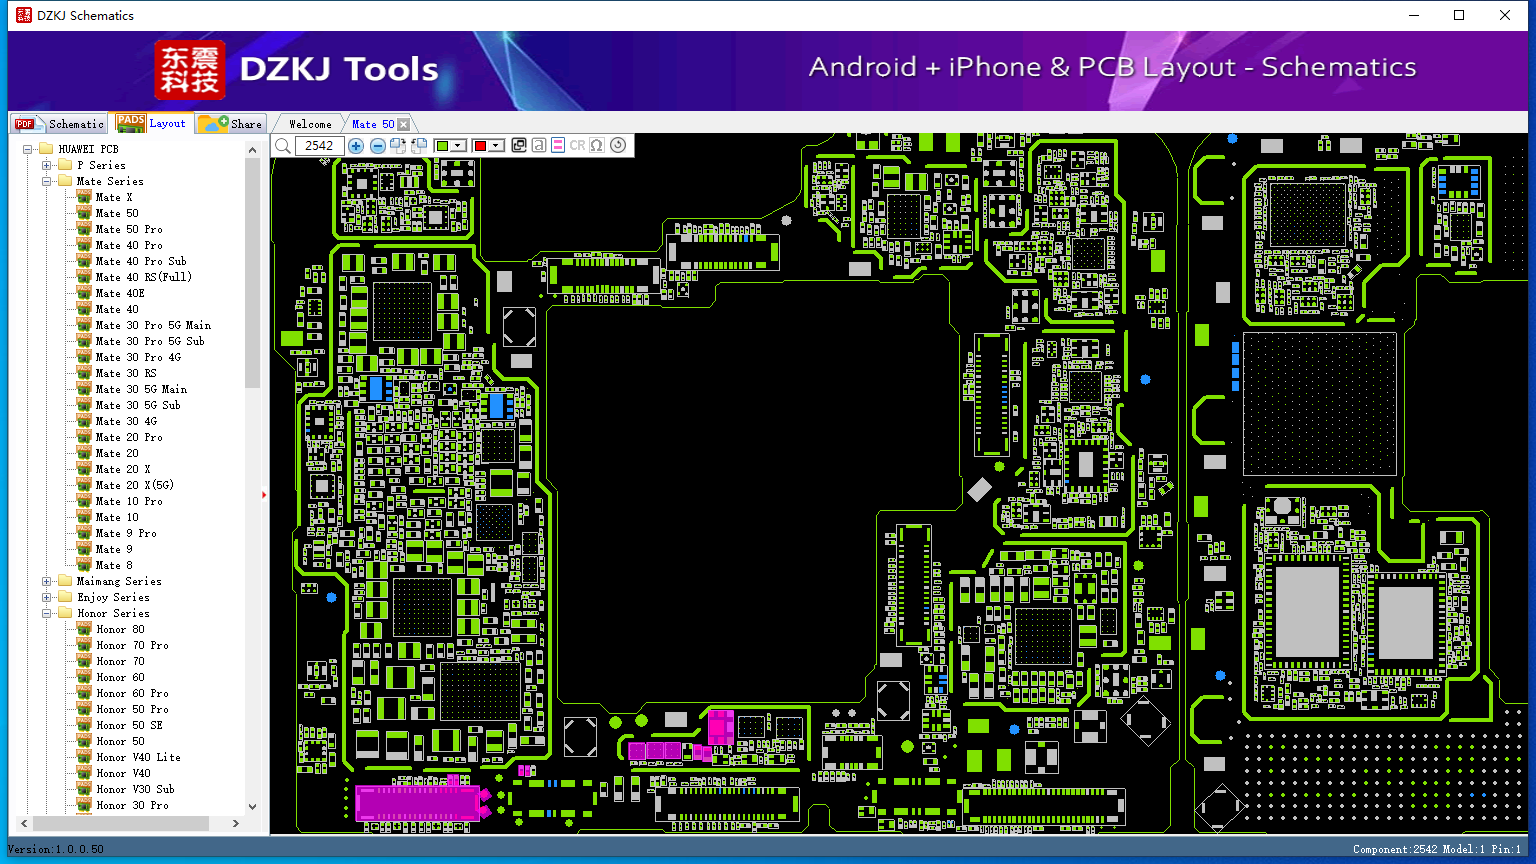Click the DZKJ app icon in title bar

(x=23, y=15)
